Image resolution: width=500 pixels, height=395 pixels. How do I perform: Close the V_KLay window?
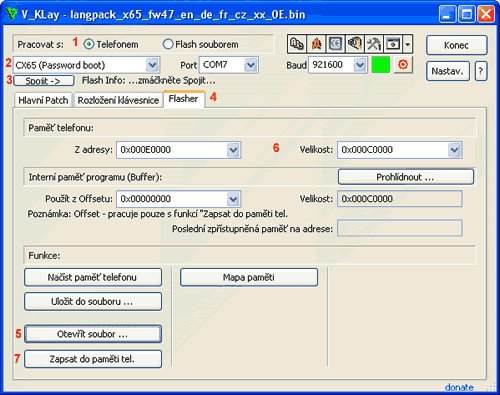tap(486, 14)
